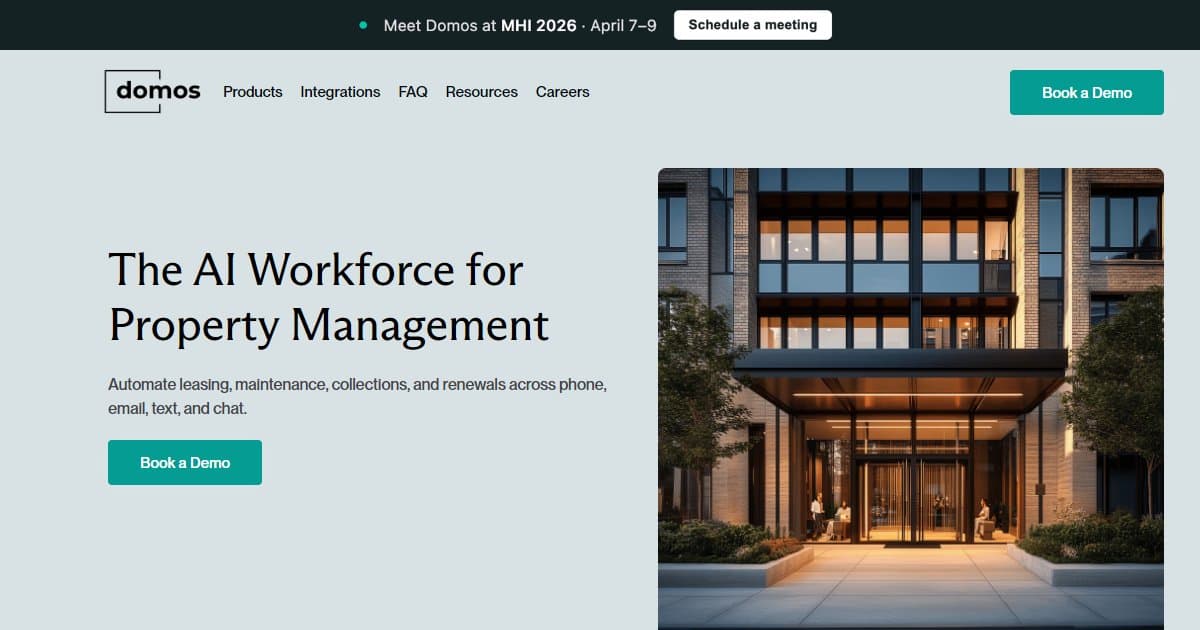Screen dimensions: 1200x630
Task: Click Book a Demo in the header
Action: coord(1086,92)
